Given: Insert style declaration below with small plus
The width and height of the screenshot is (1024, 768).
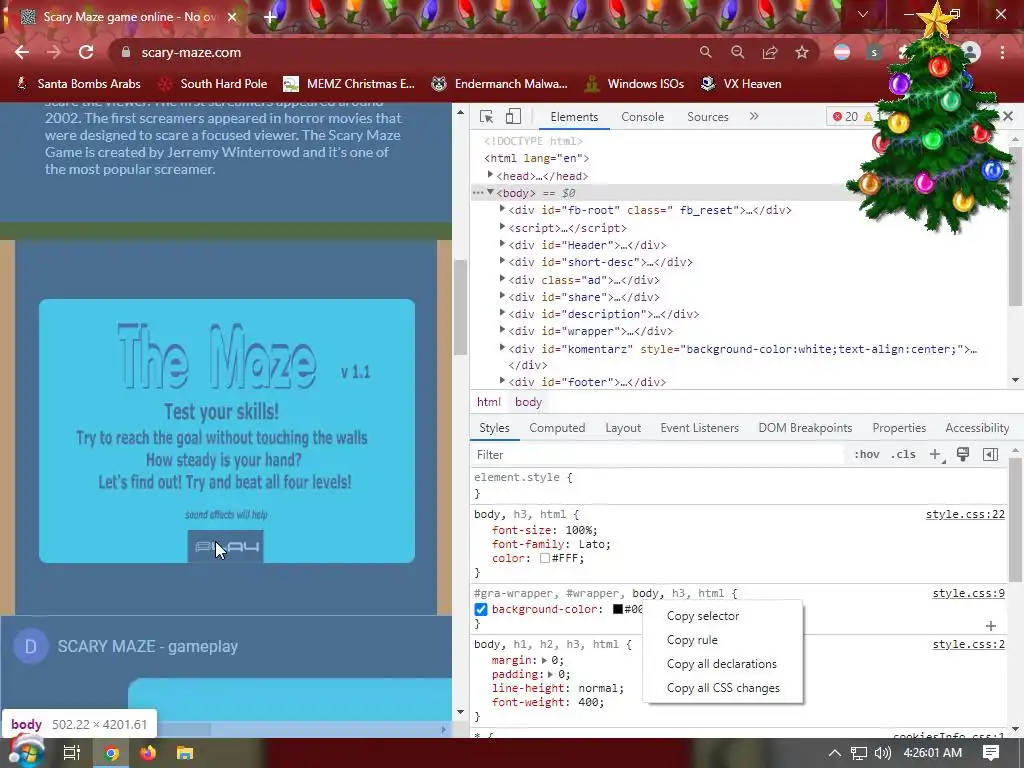Looking at the screenshot, I should tap(991, 626).
